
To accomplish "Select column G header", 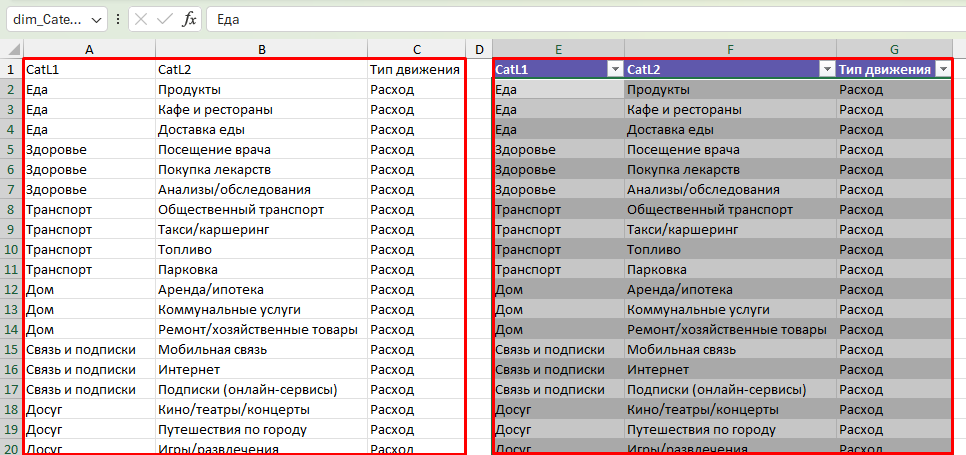I will click(895, 50).
